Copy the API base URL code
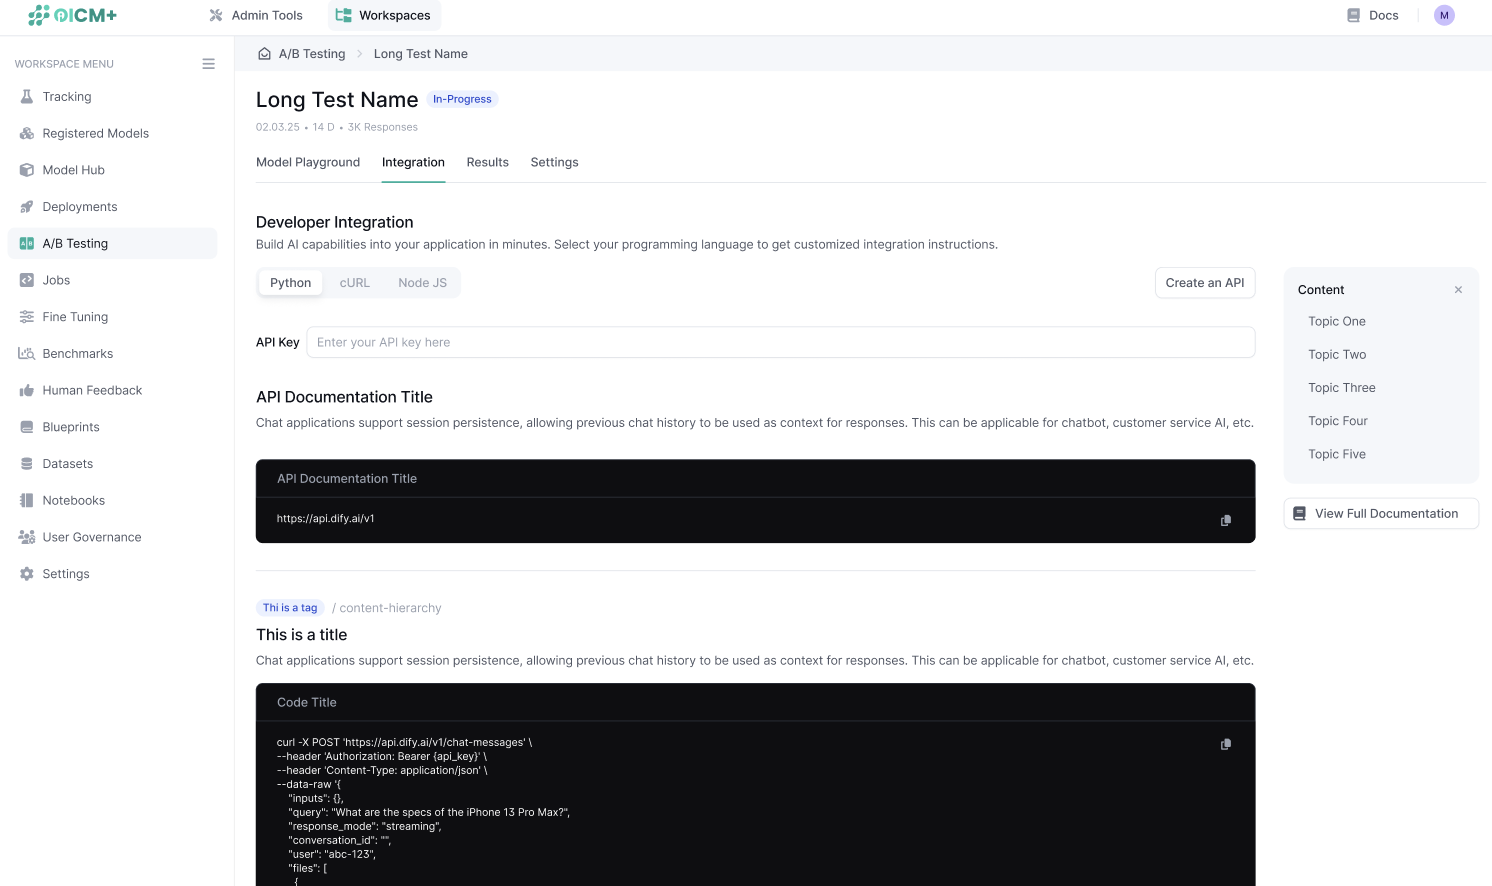Image resolution: width=1492 pixels, height=886 pixels. point(1225,520)
